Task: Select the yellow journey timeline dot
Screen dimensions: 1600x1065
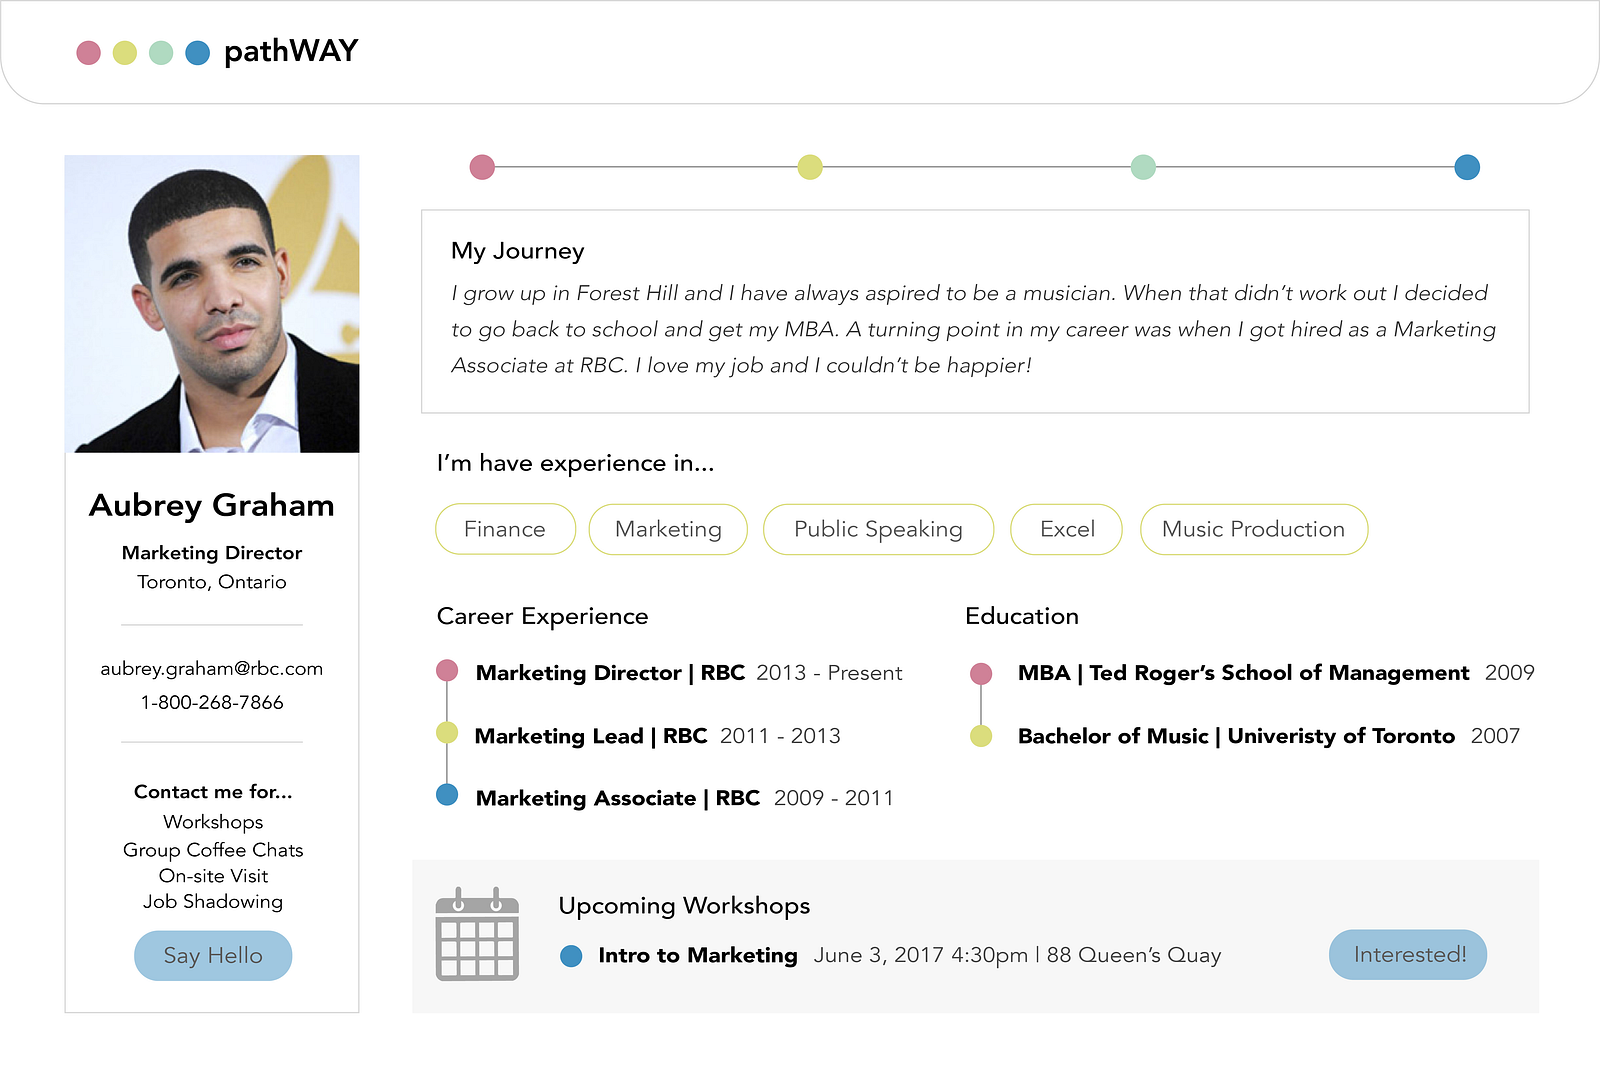Action: pos(810,167)
